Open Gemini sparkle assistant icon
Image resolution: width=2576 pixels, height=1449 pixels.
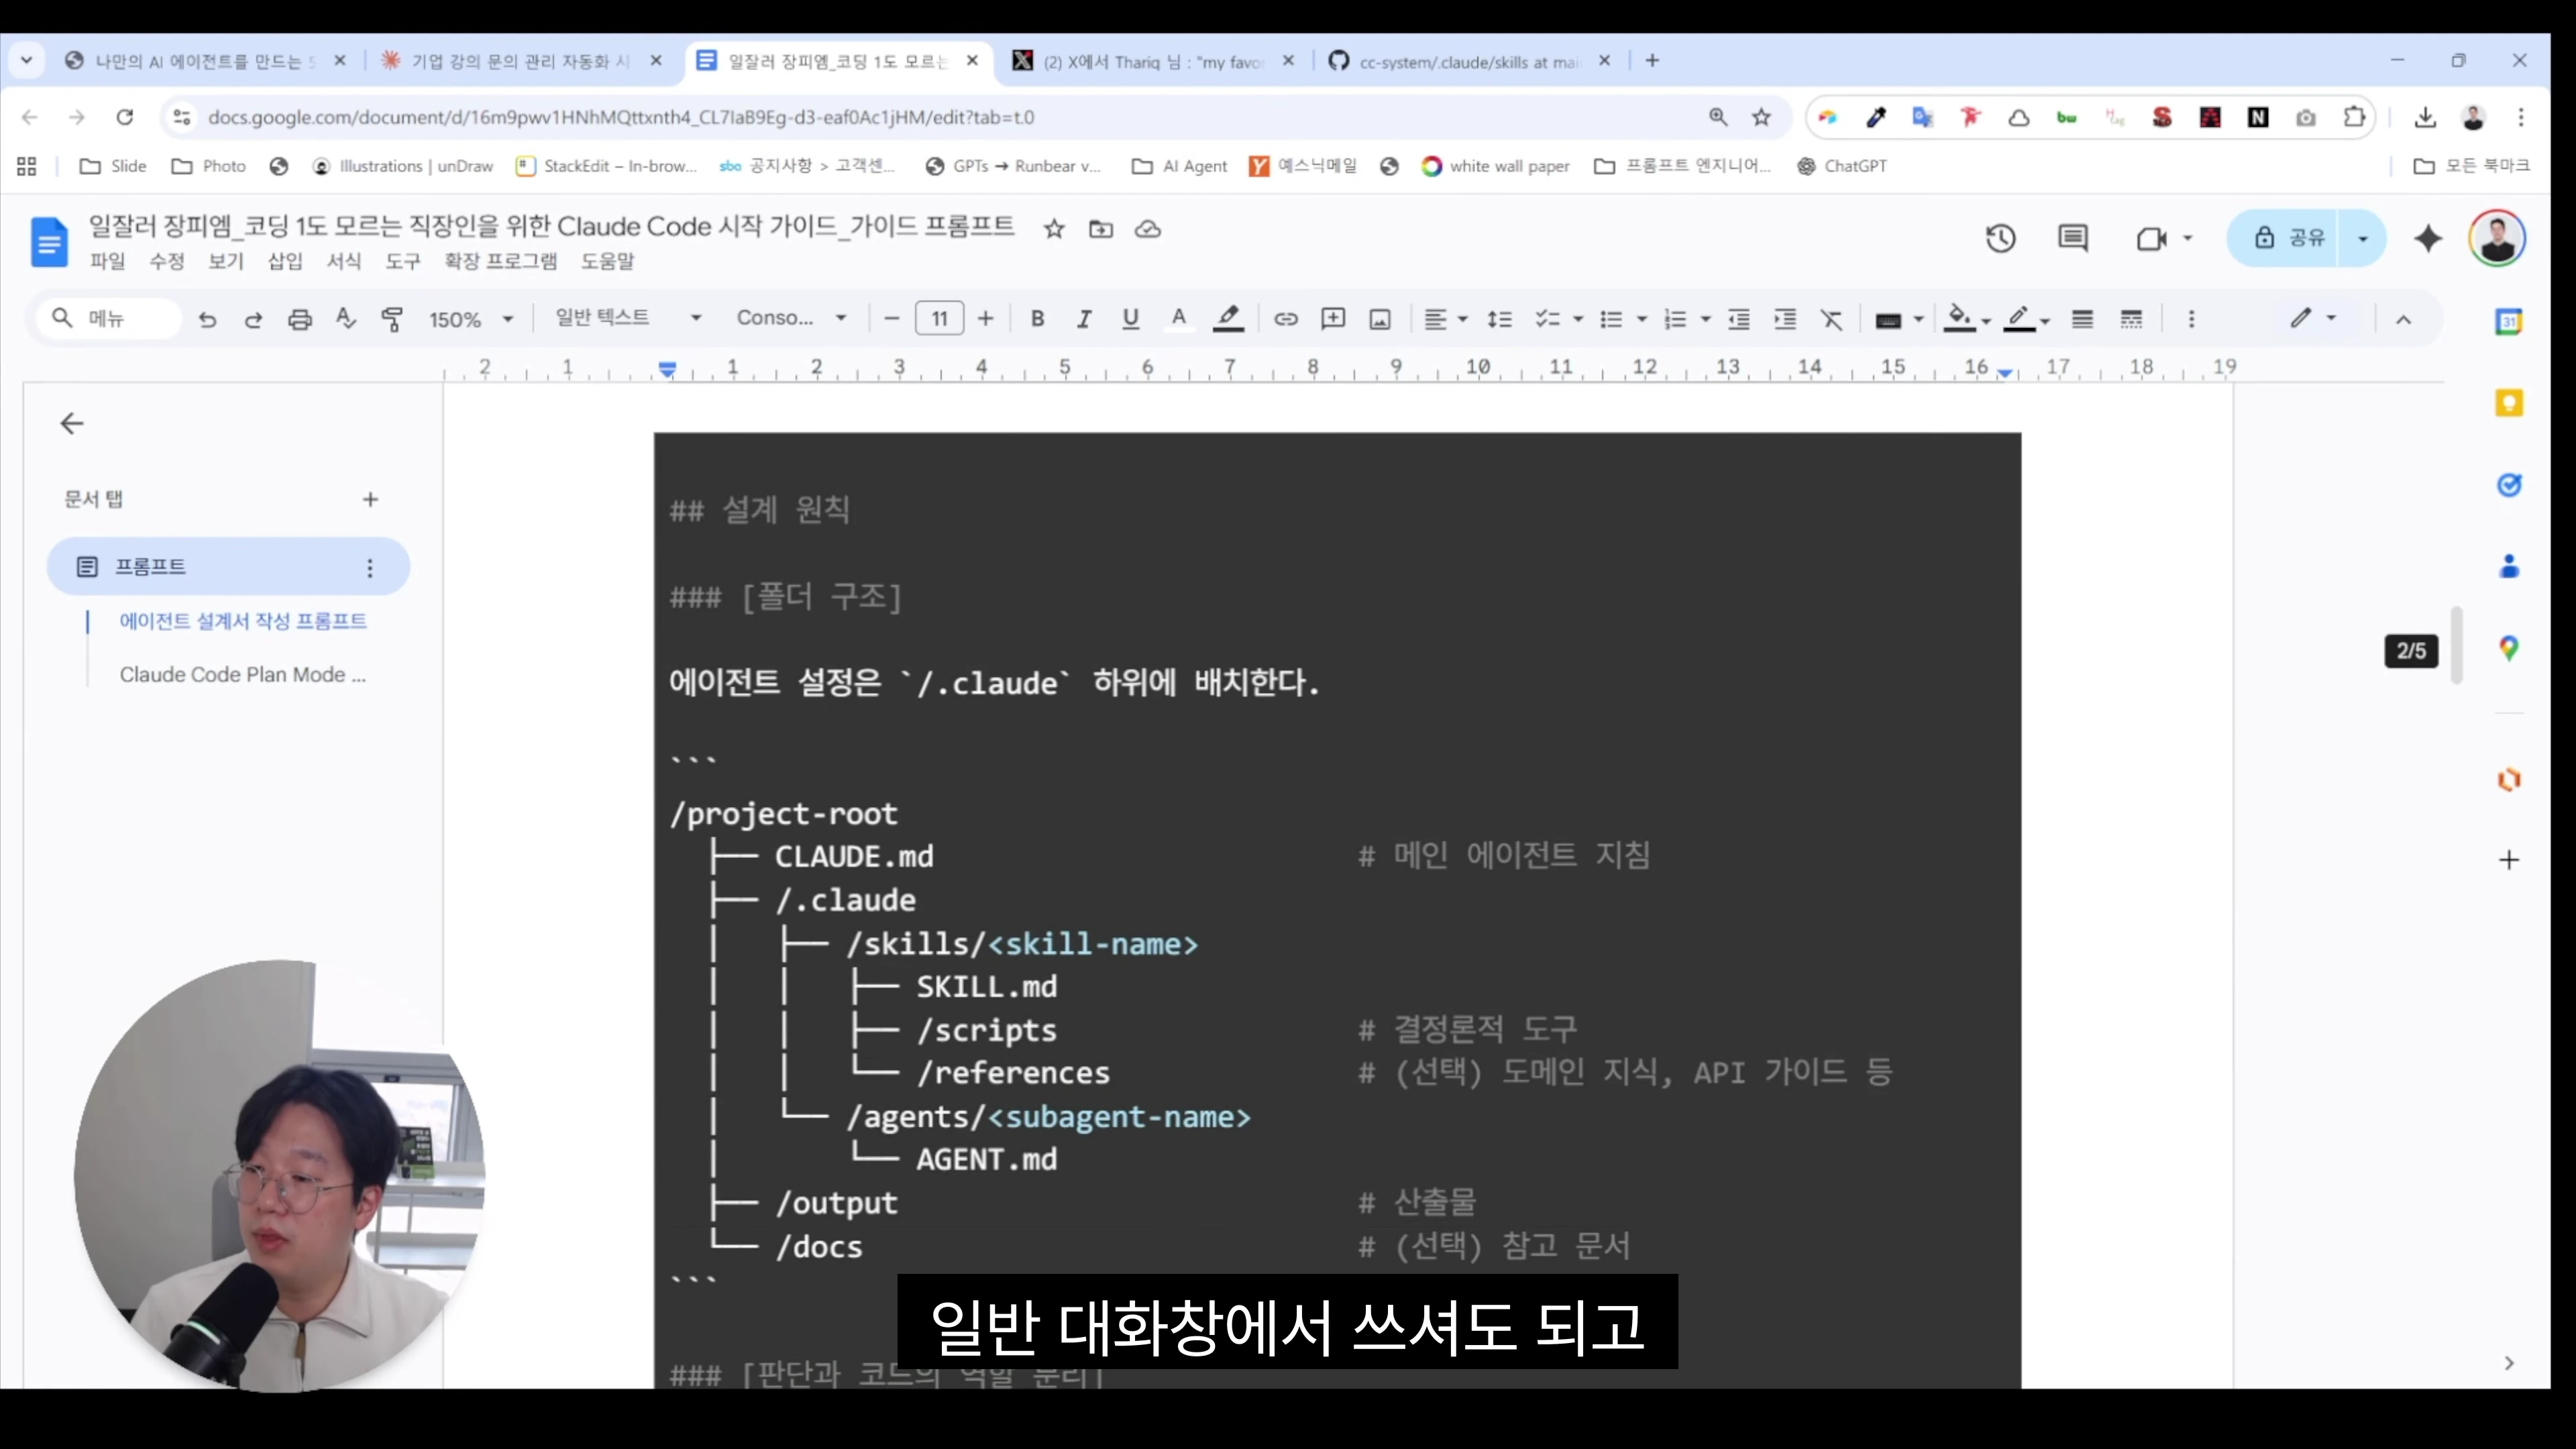[2428, 238]
